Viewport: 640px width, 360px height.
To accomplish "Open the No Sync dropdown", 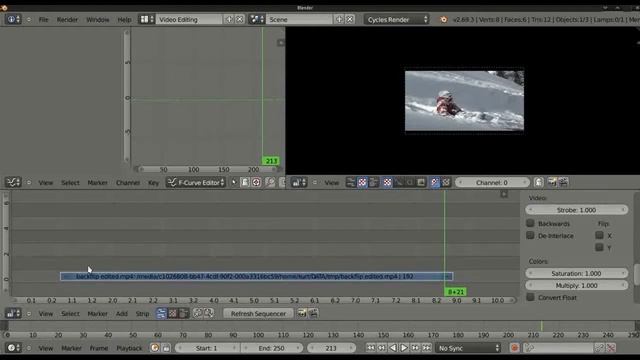I will (x=468, y=348).
